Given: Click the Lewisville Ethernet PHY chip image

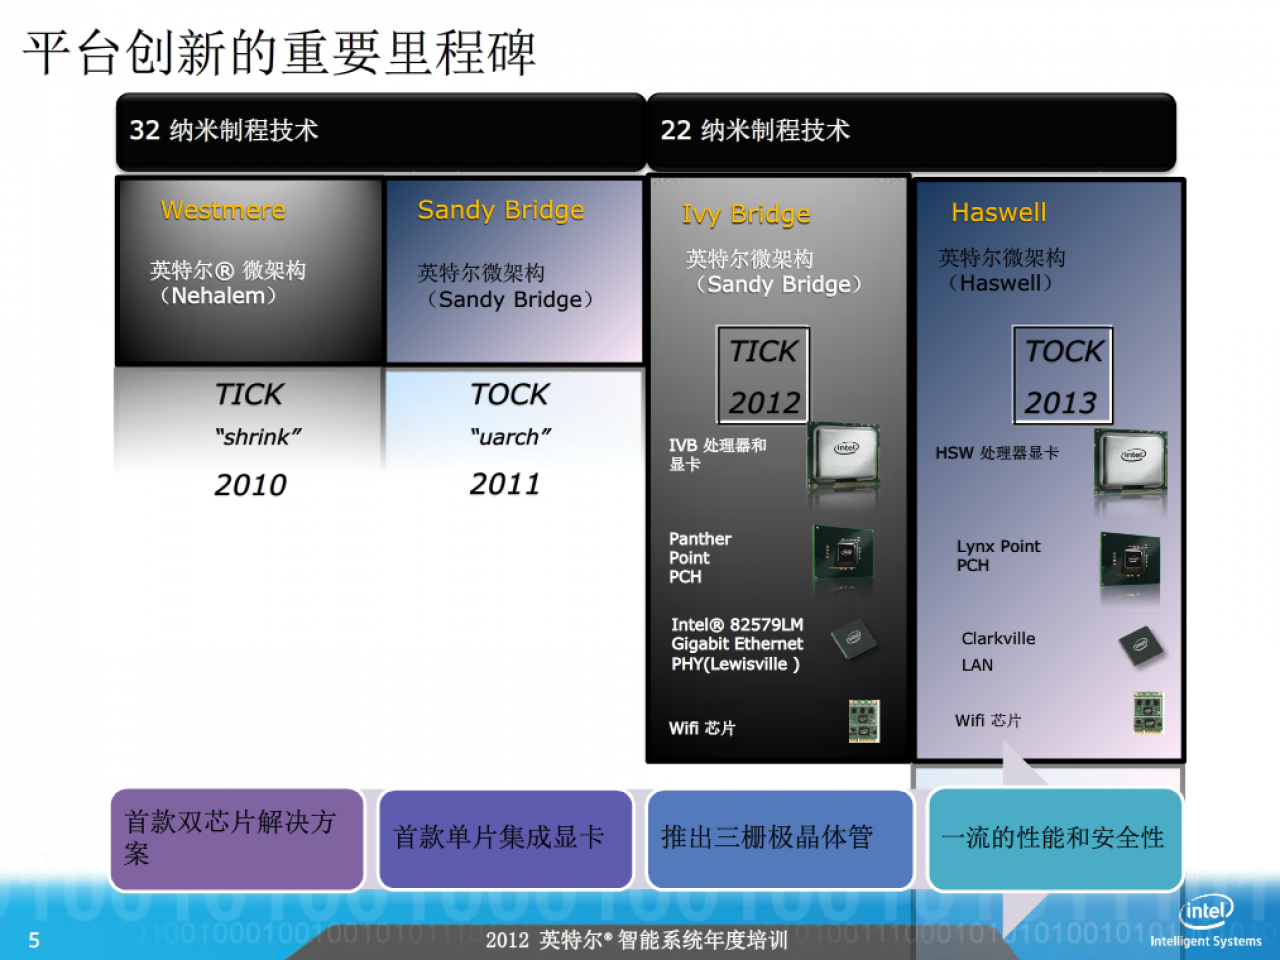Looking at the screenshot, I should click(x=853, y=640).
